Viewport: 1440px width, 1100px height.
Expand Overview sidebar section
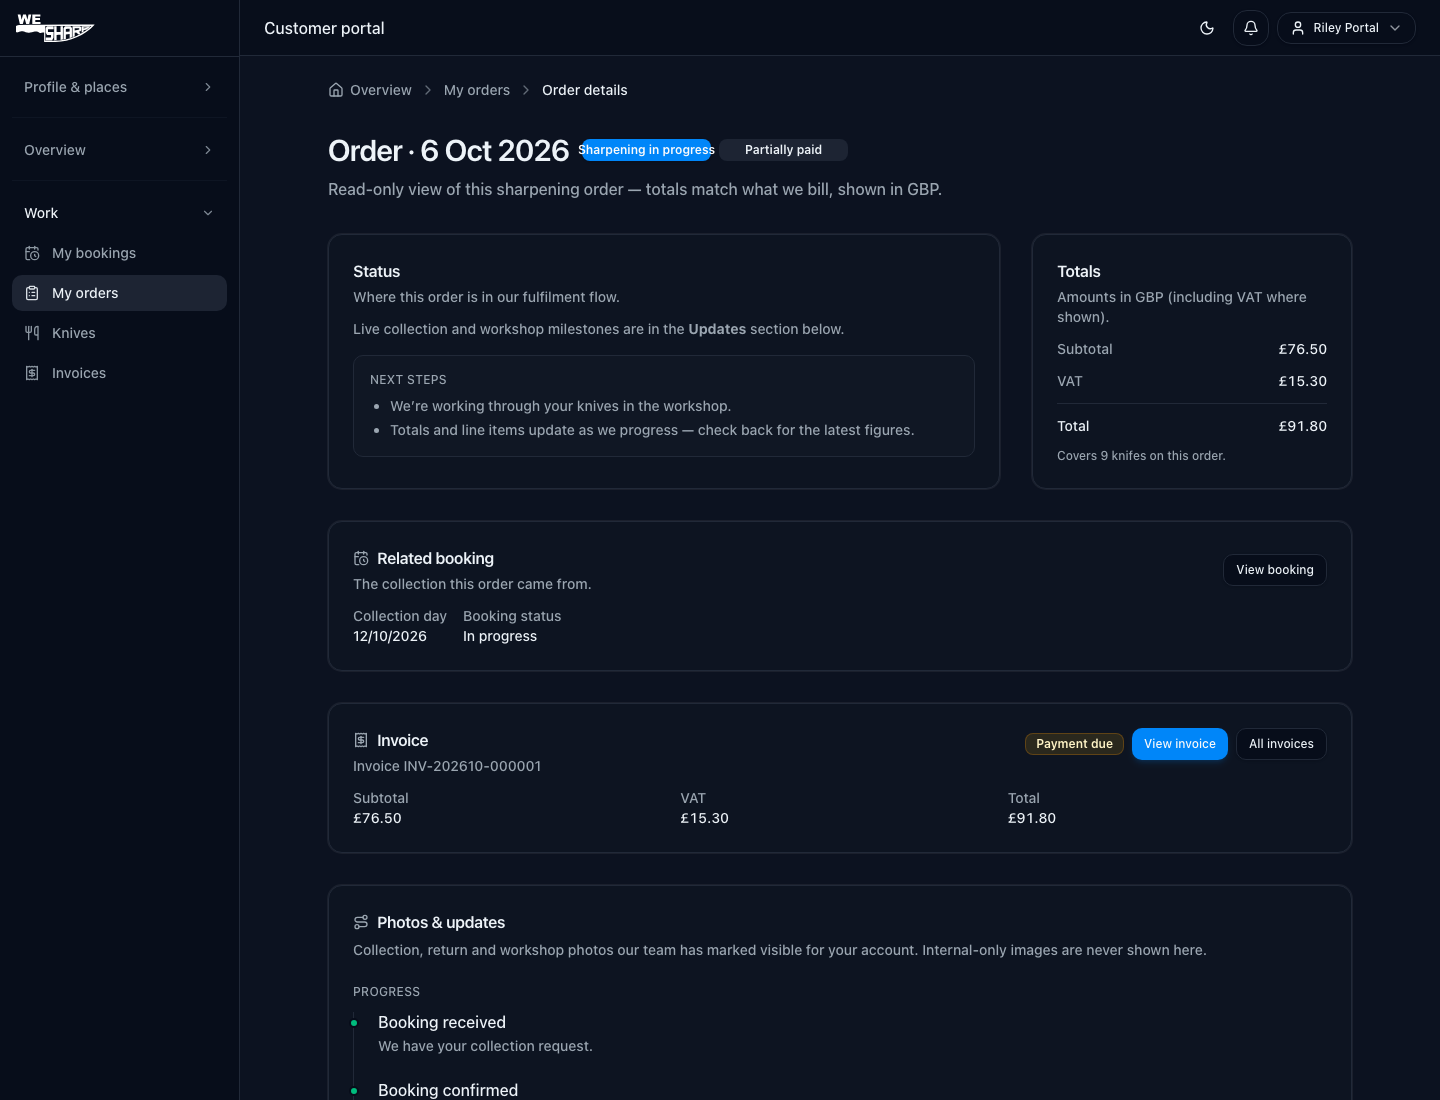coord(119,150)
